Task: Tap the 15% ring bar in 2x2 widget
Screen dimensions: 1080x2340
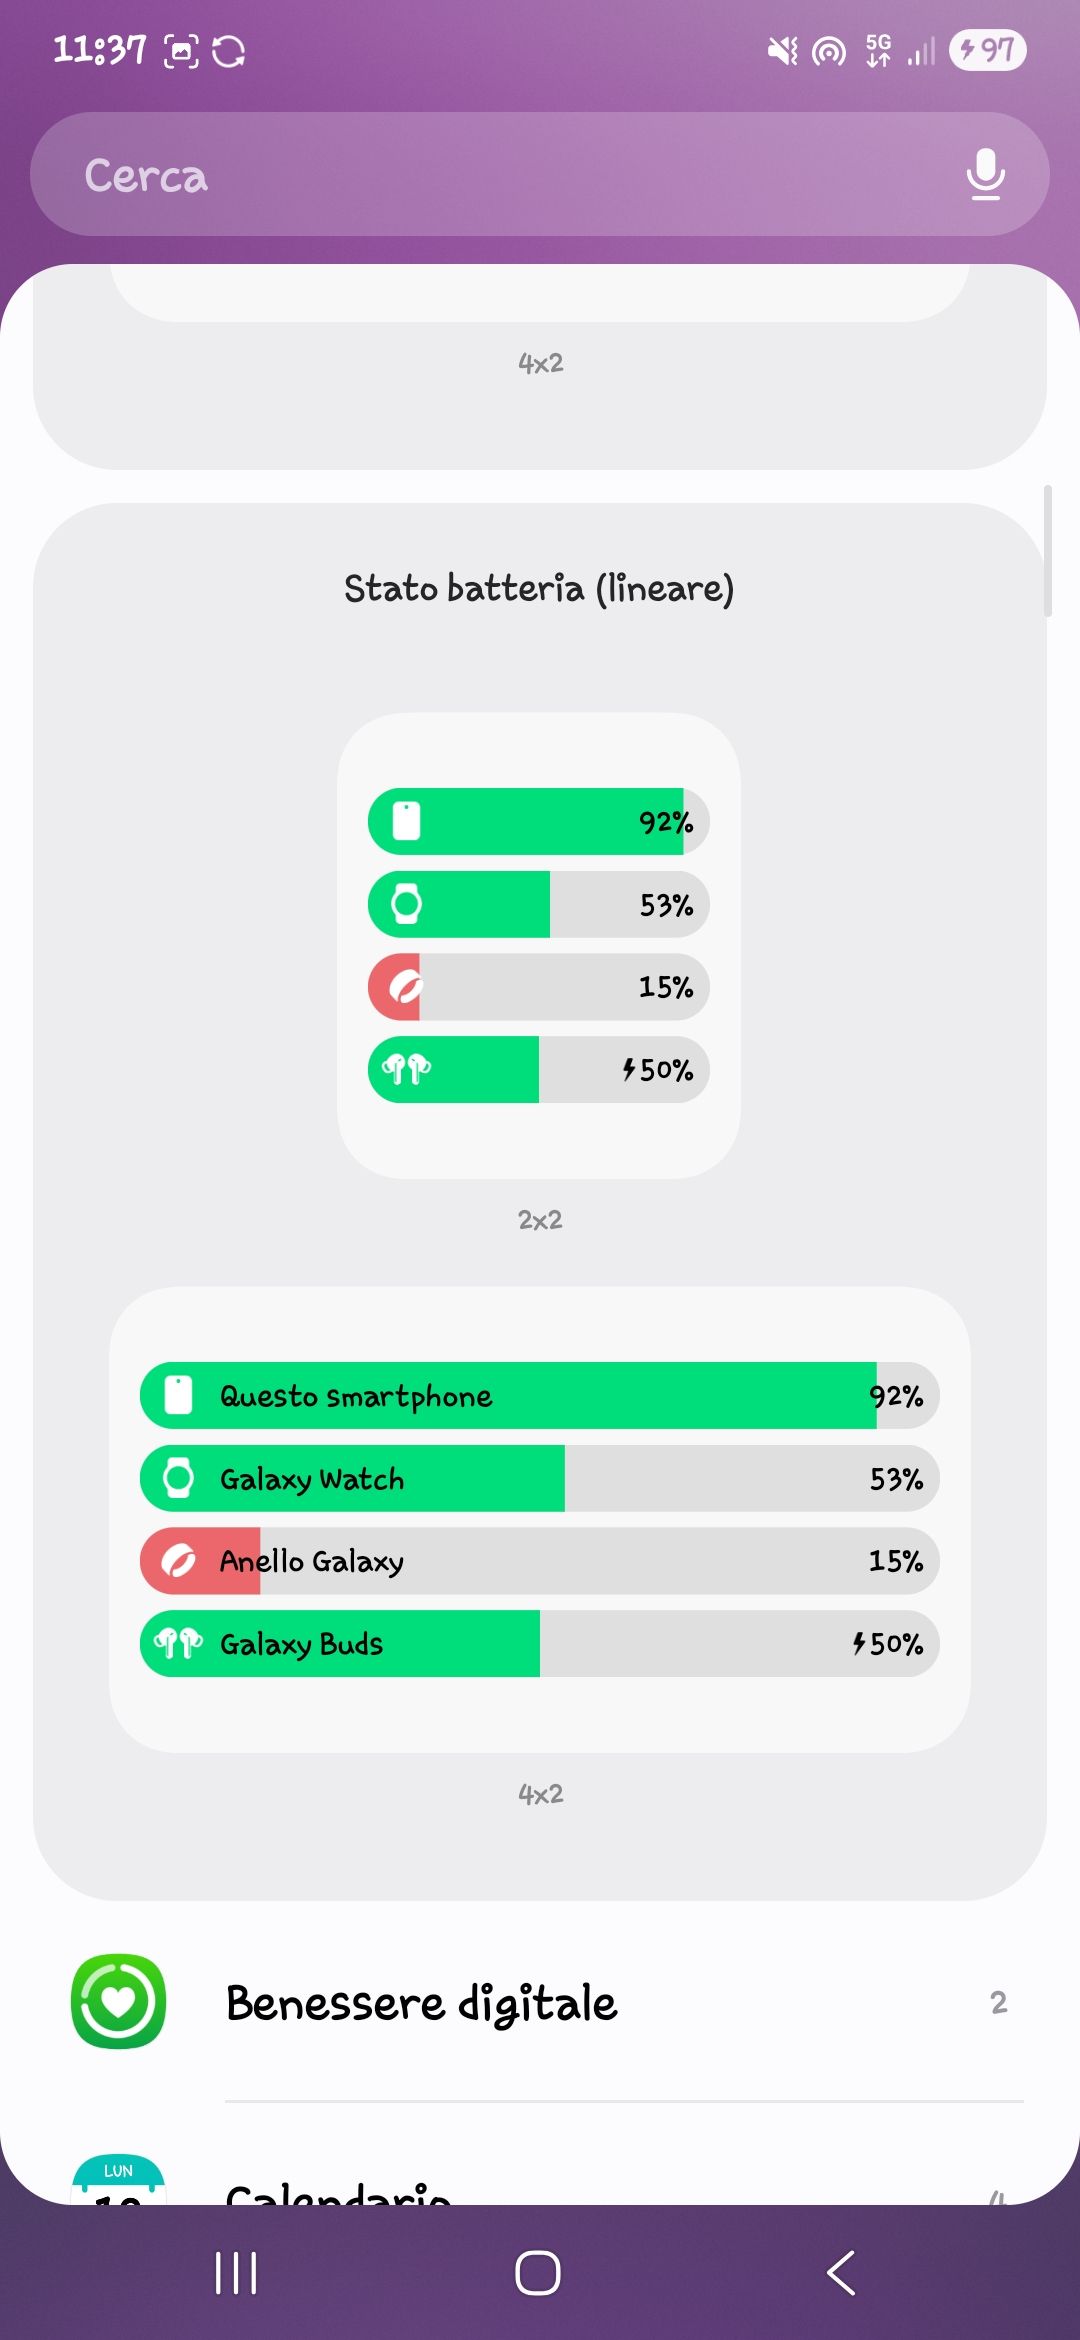Action: coord(539,987)
